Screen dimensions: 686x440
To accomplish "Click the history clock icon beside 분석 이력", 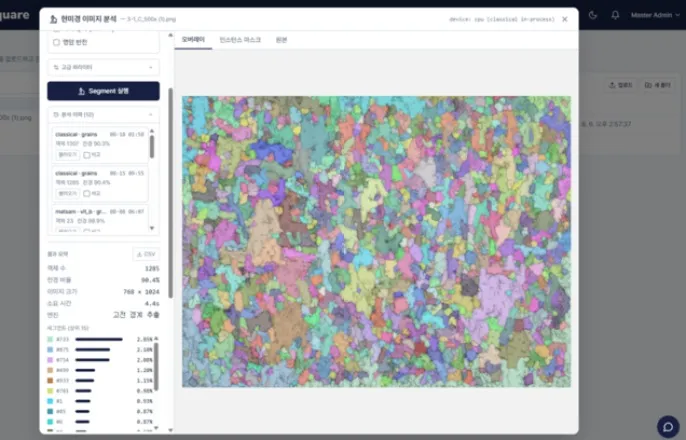I will [56, 115].
